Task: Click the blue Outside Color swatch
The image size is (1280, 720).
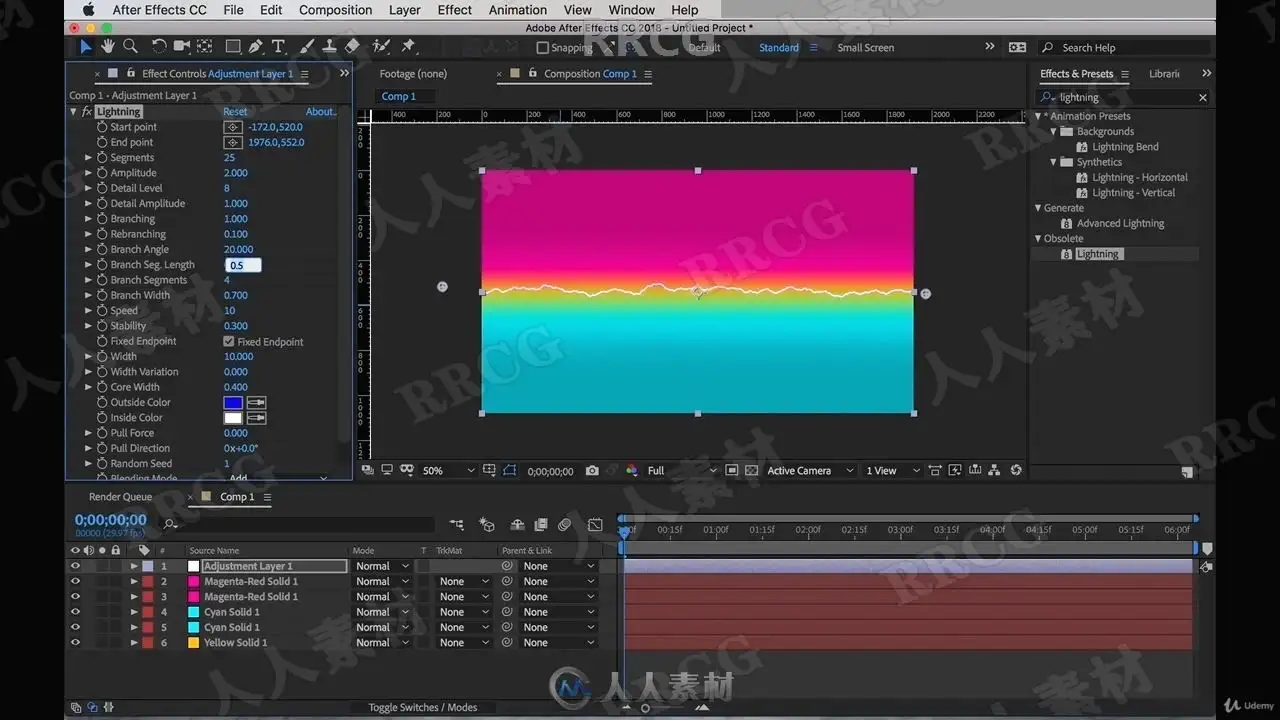Action: pos(233,402)
